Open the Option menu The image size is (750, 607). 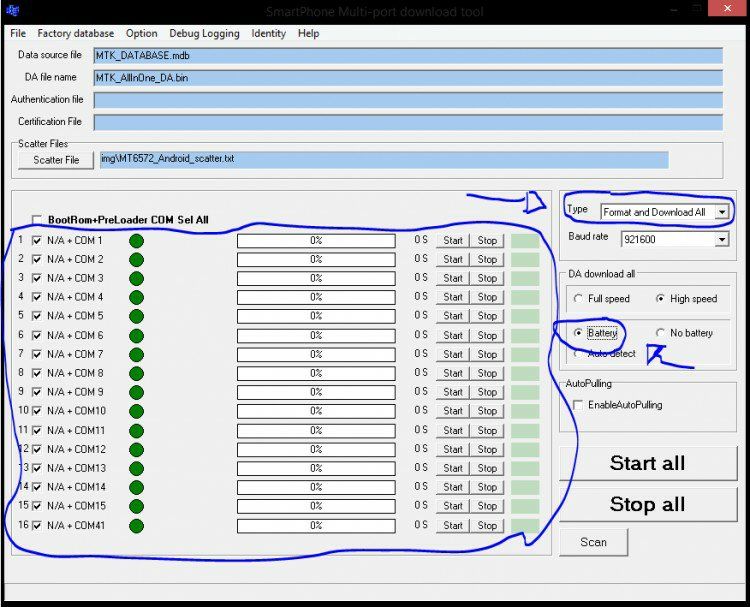[142, 33]
